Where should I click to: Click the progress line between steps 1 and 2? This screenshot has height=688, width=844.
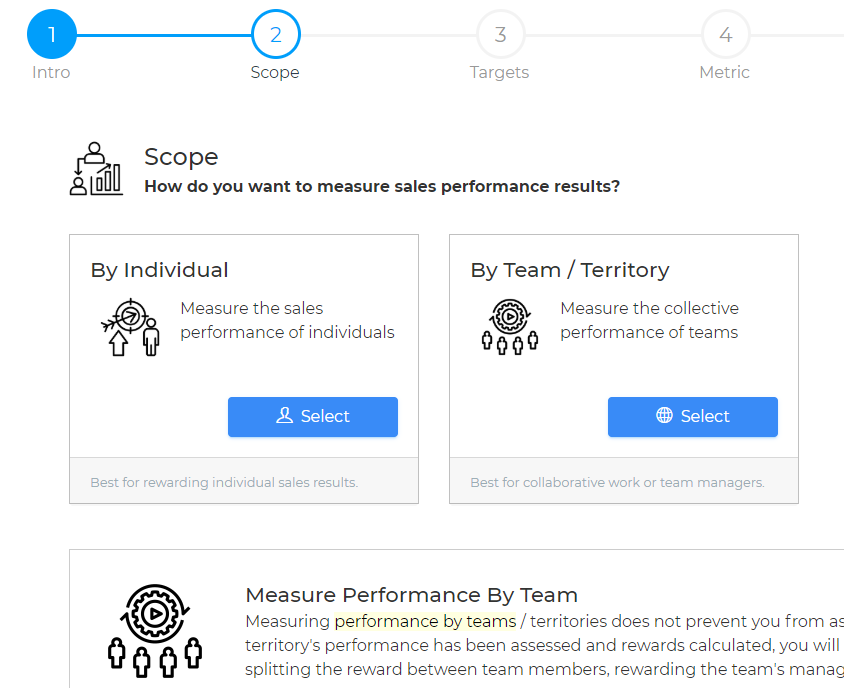tap(163, 35)
